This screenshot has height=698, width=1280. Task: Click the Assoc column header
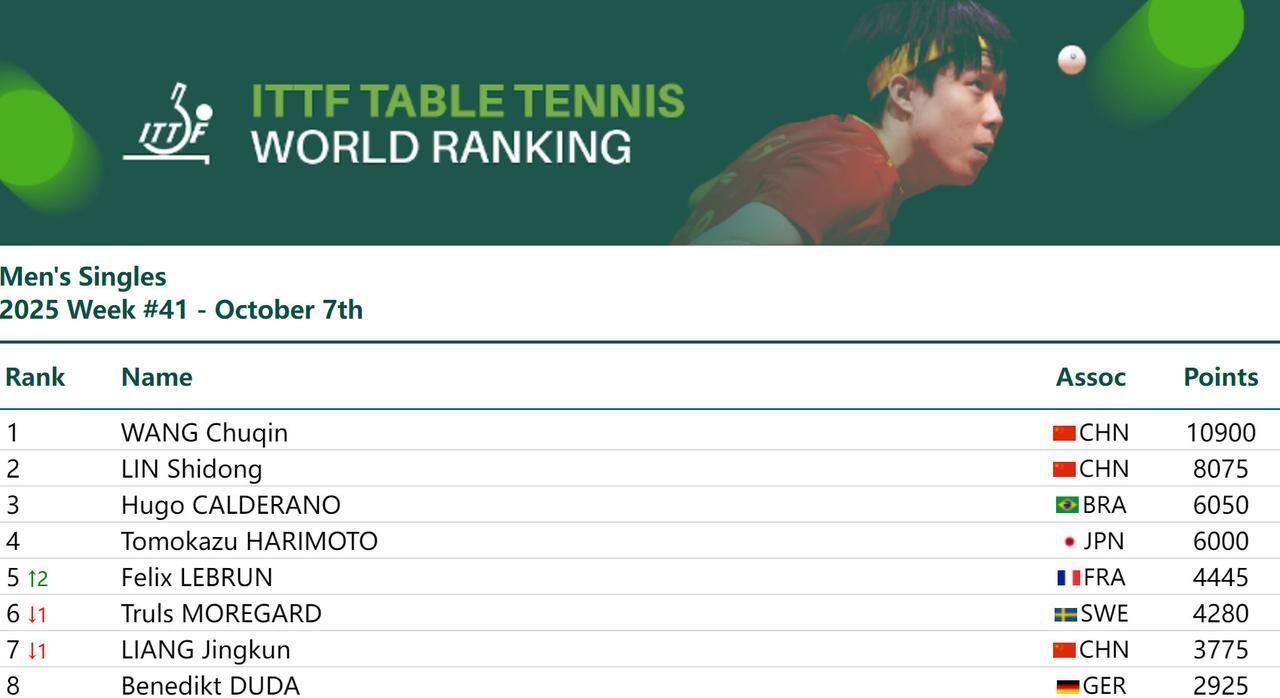coord(1090,377)
